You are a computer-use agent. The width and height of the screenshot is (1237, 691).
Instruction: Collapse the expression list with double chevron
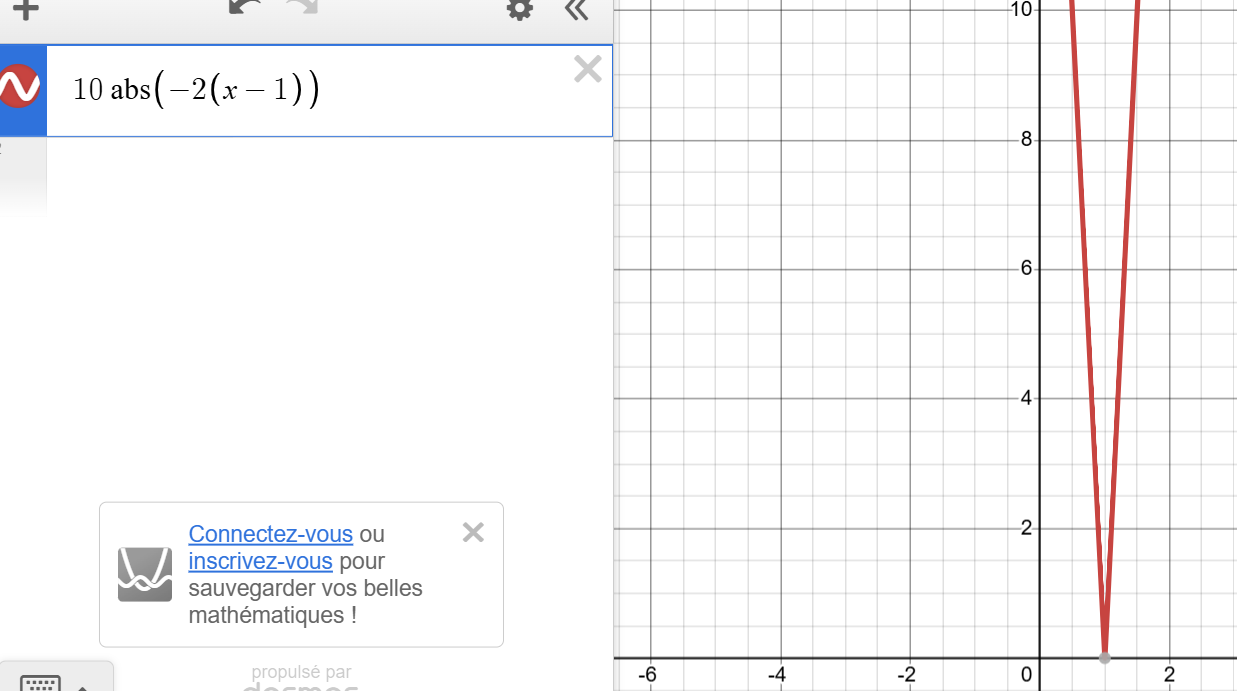click(576, 10)
